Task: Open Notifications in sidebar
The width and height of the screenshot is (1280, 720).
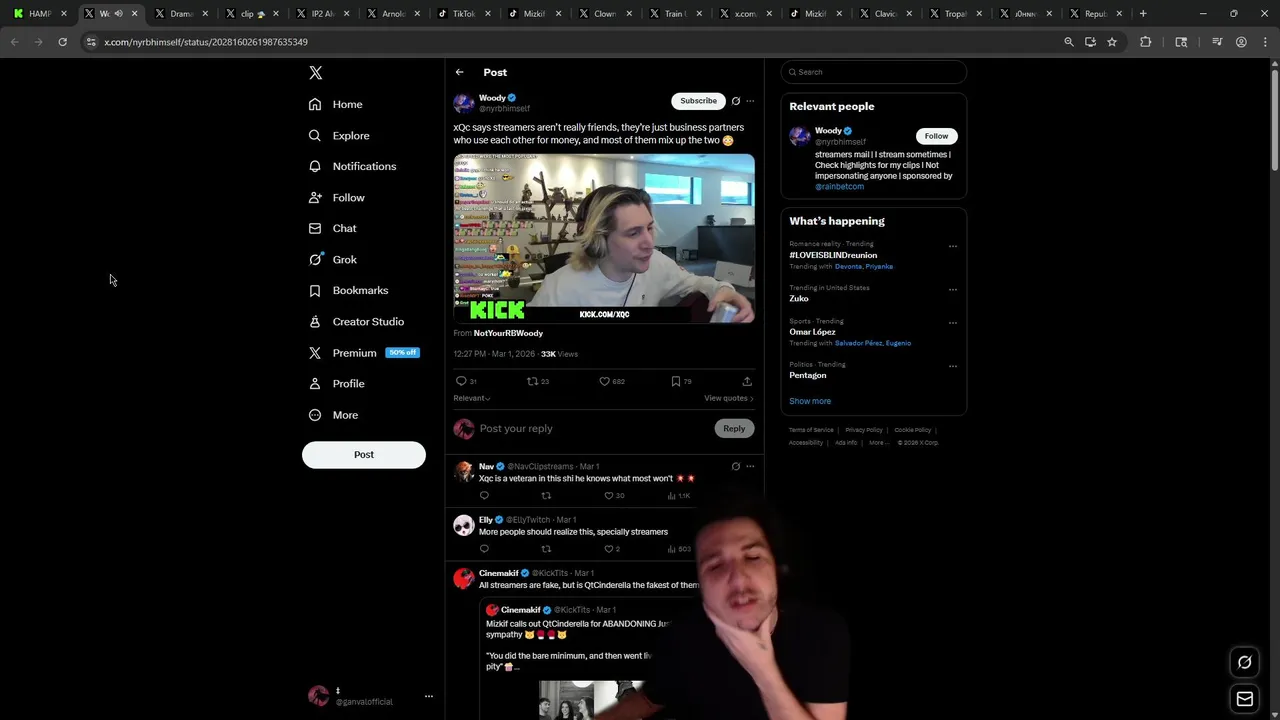Action: coord(352,166)
